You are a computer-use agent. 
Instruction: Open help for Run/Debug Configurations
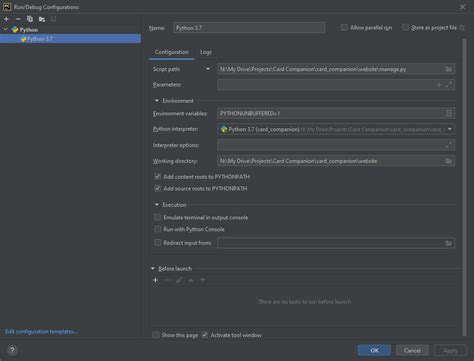tap(12, 350)
